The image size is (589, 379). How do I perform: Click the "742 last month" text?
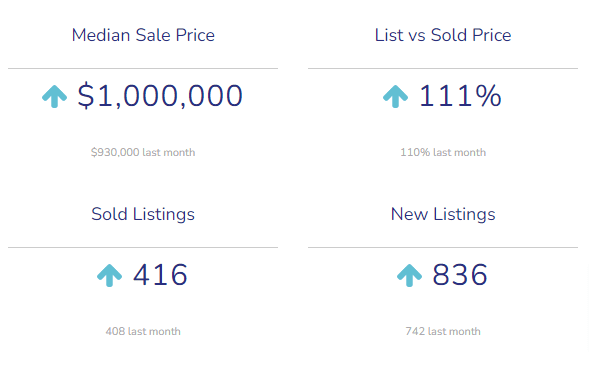[x=443, y=331]
